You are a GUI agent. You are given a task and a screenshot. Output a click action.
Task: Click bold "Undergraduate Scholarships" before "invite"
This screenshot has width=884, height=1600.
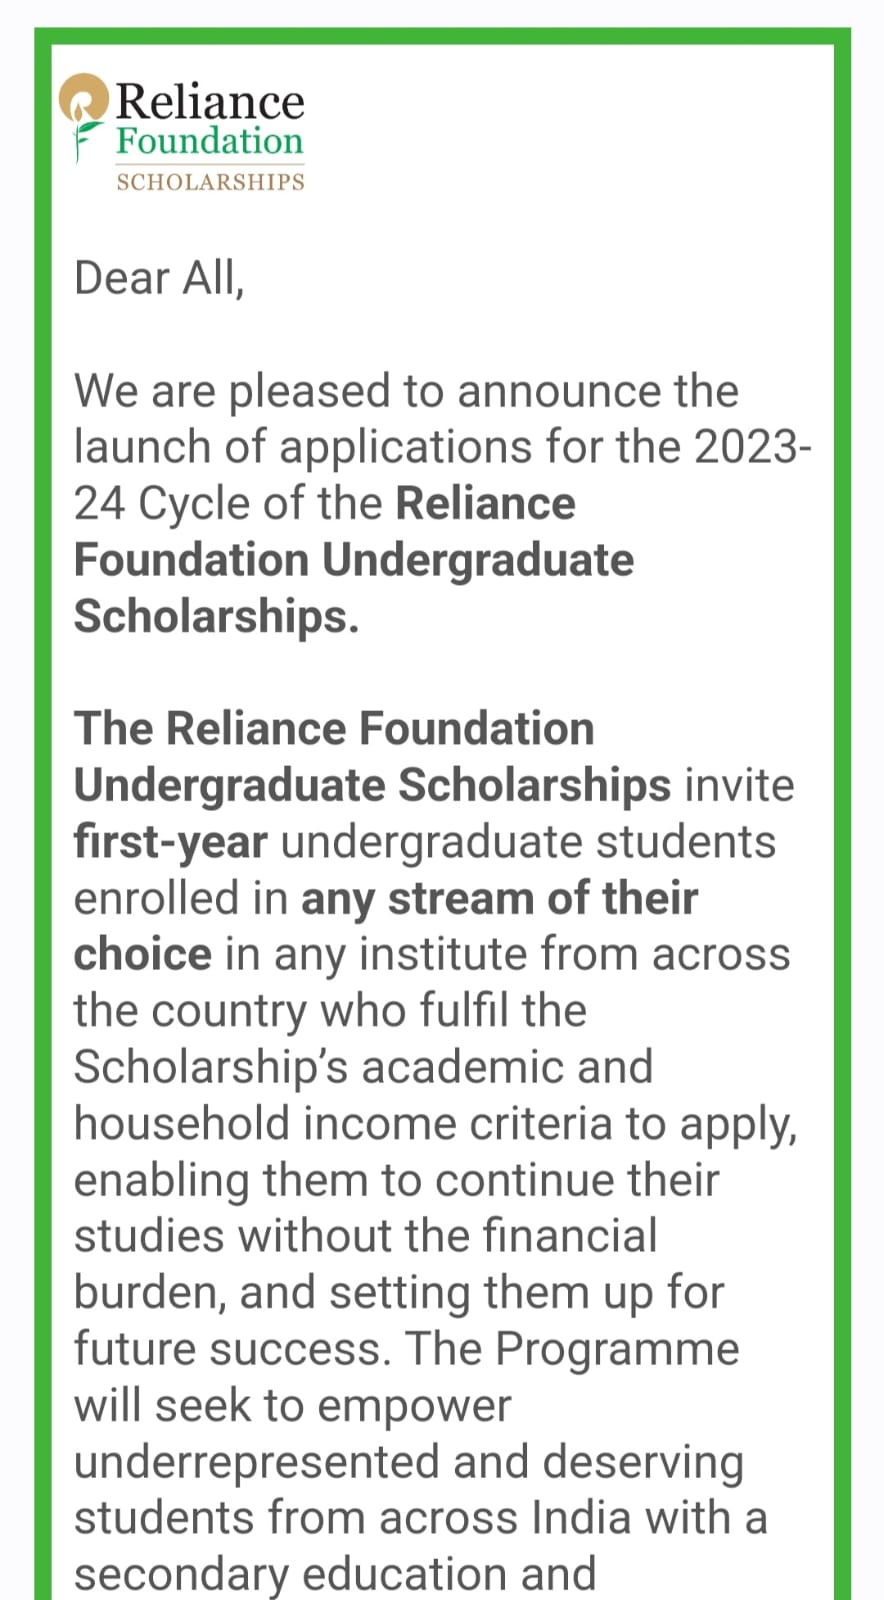pyautogui.click(x=372, y=786)
